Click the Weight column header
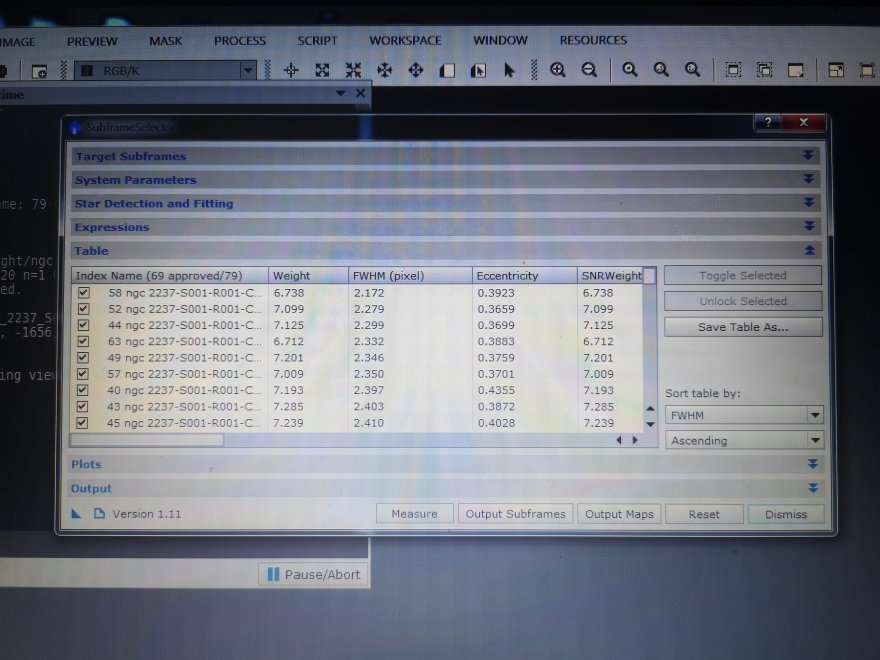 [x=308, y=276]
